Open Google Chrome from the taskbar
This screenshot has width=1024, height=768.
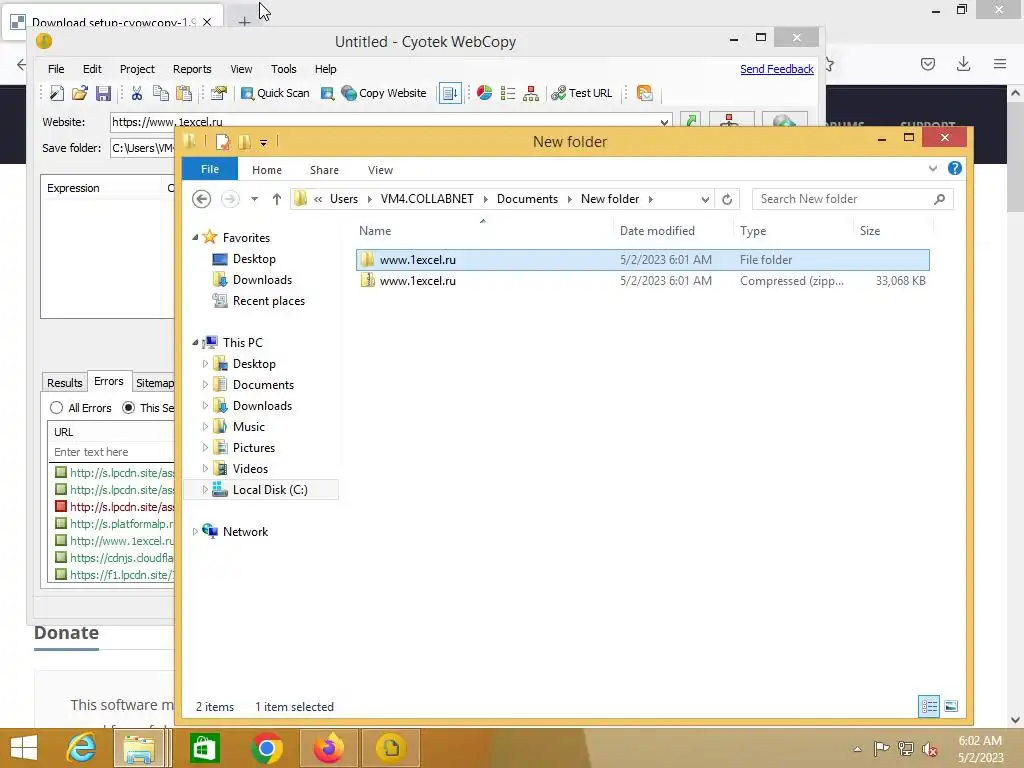point(266,748)
